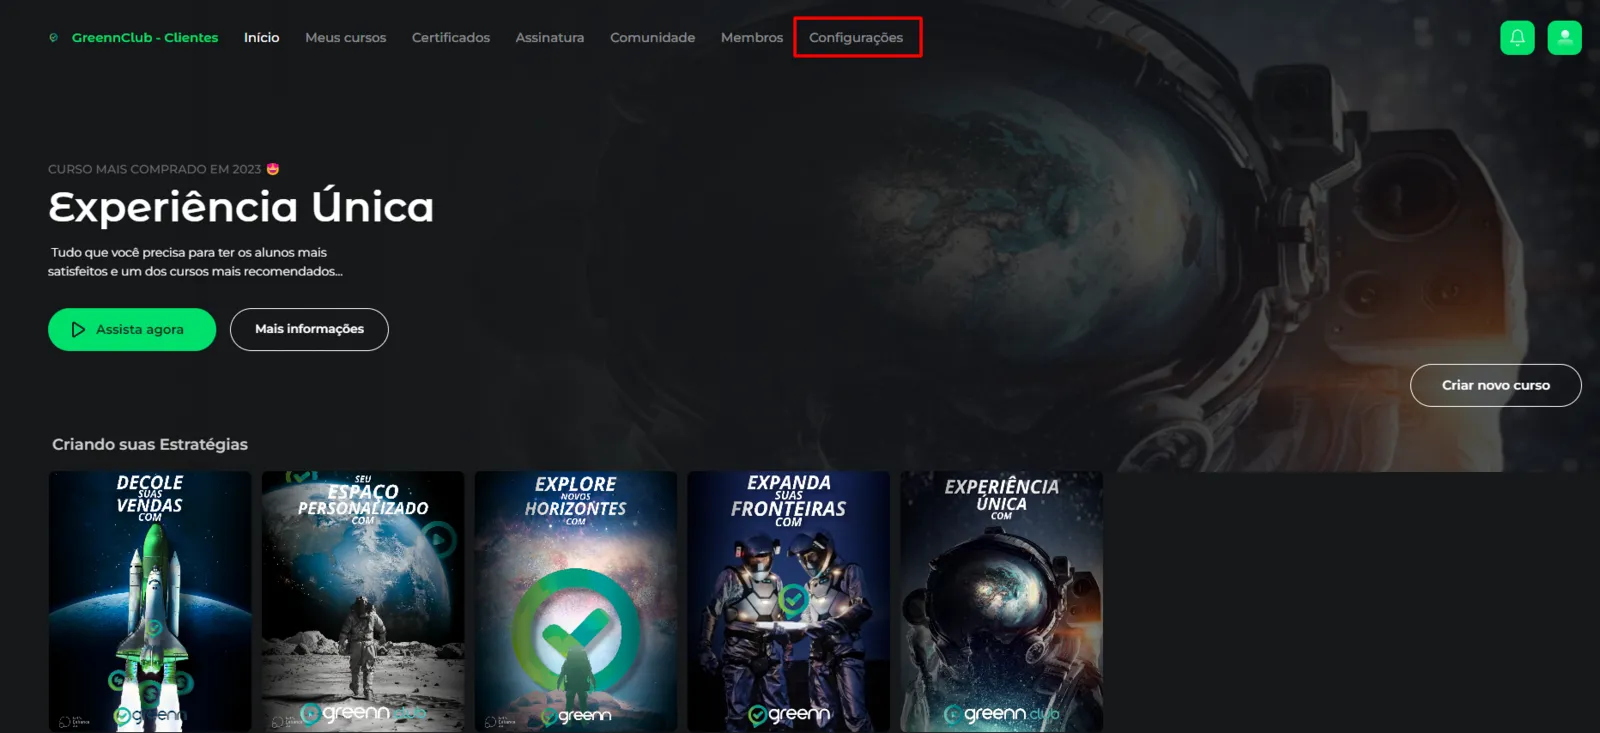
Task: Go to GreennClub - Clientes home link
Action: 145,38
